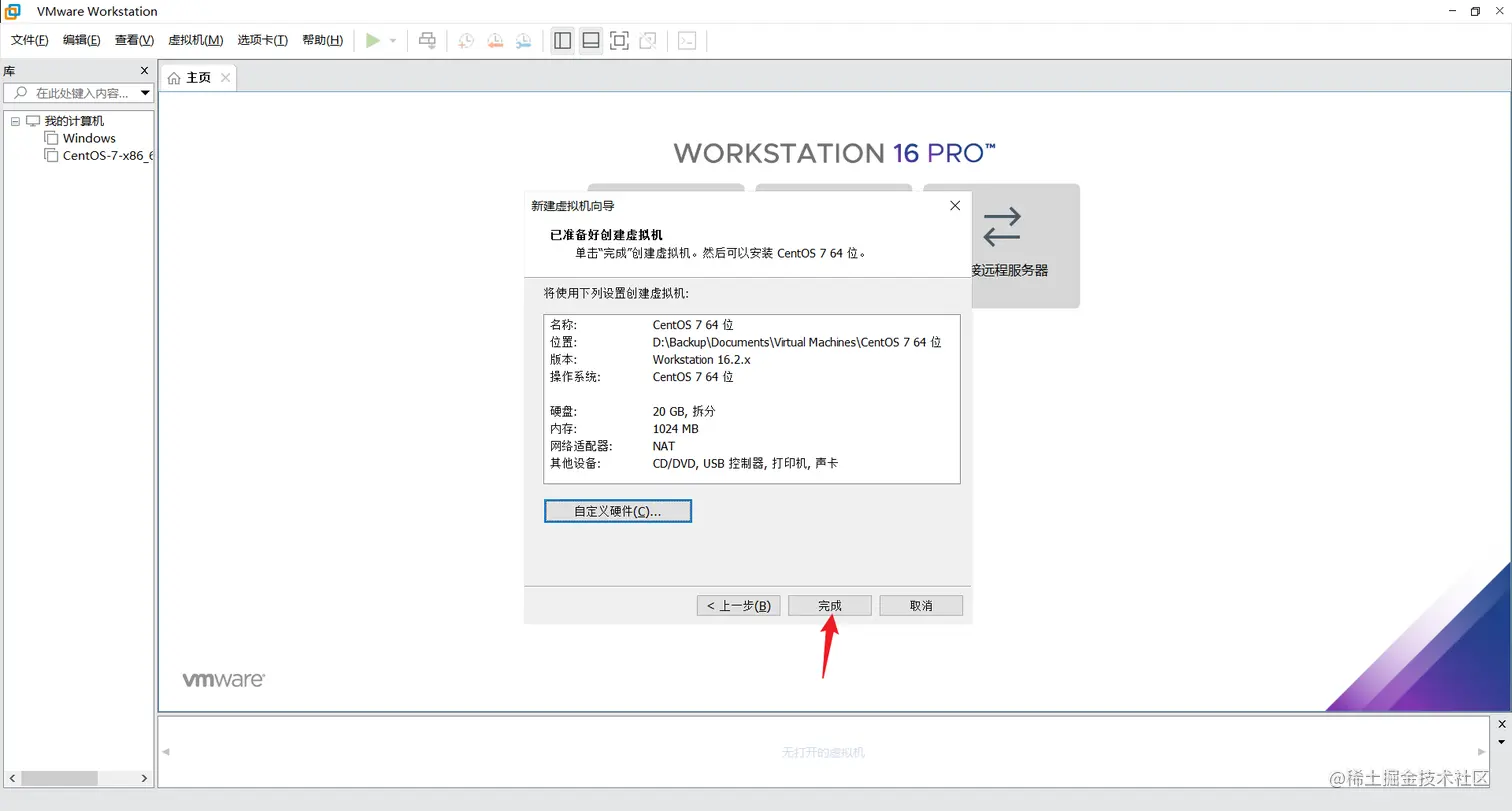
Task: Click the 我的计算机 monitor icon
Action: [33, 121]
